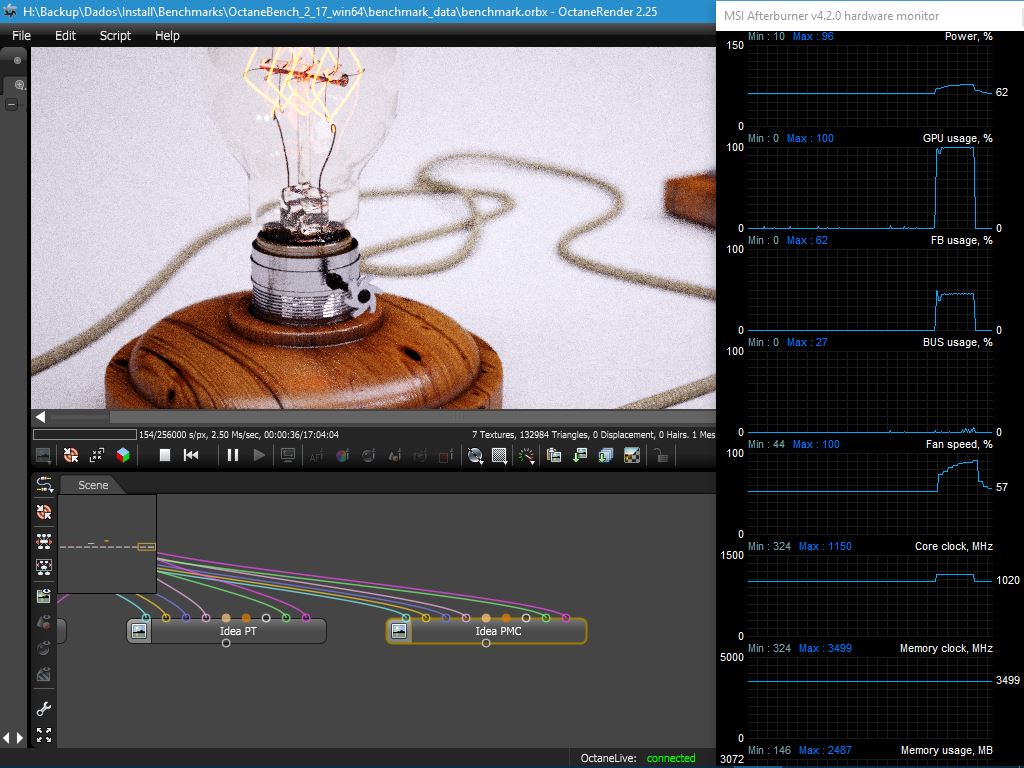Open the sub-sampling mode dropdown

tap(500, 456)
